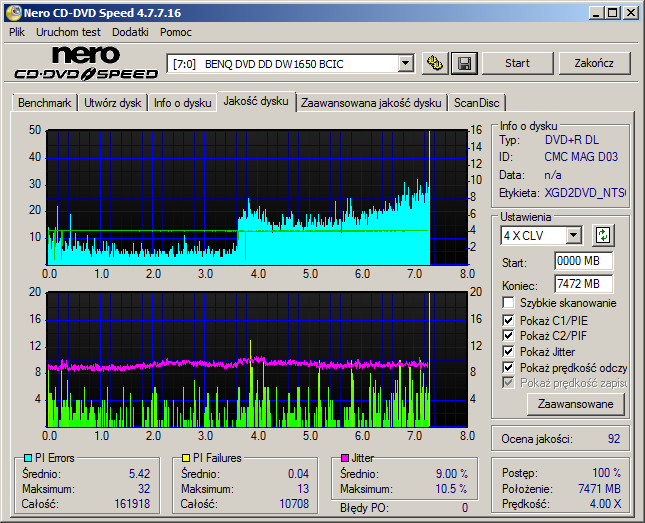Image resolution: width=645 pixels, height=523 pixels.
Task: Switch to the Info o dysku tab
Action: point(183,103)
